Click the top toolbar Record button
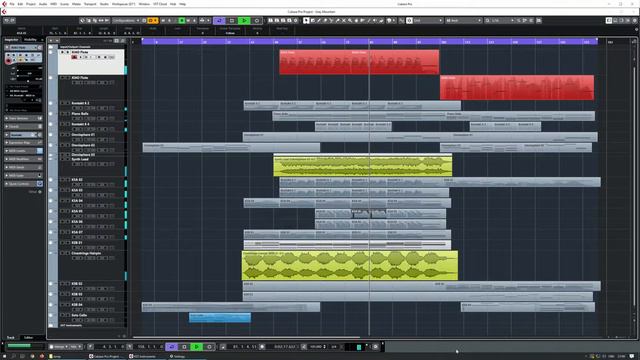Image resolution: width=640 pixels, height=360 pixels. tap(257, 20)
